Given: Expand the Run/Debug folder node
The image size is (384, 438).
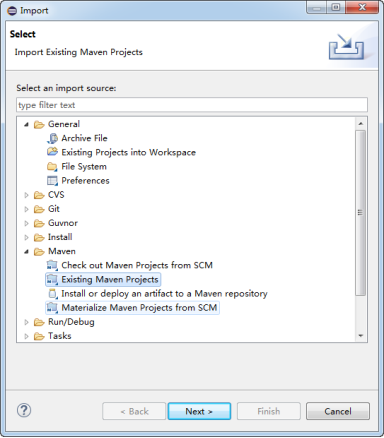Looking at the screenshot, I should 26,322.
